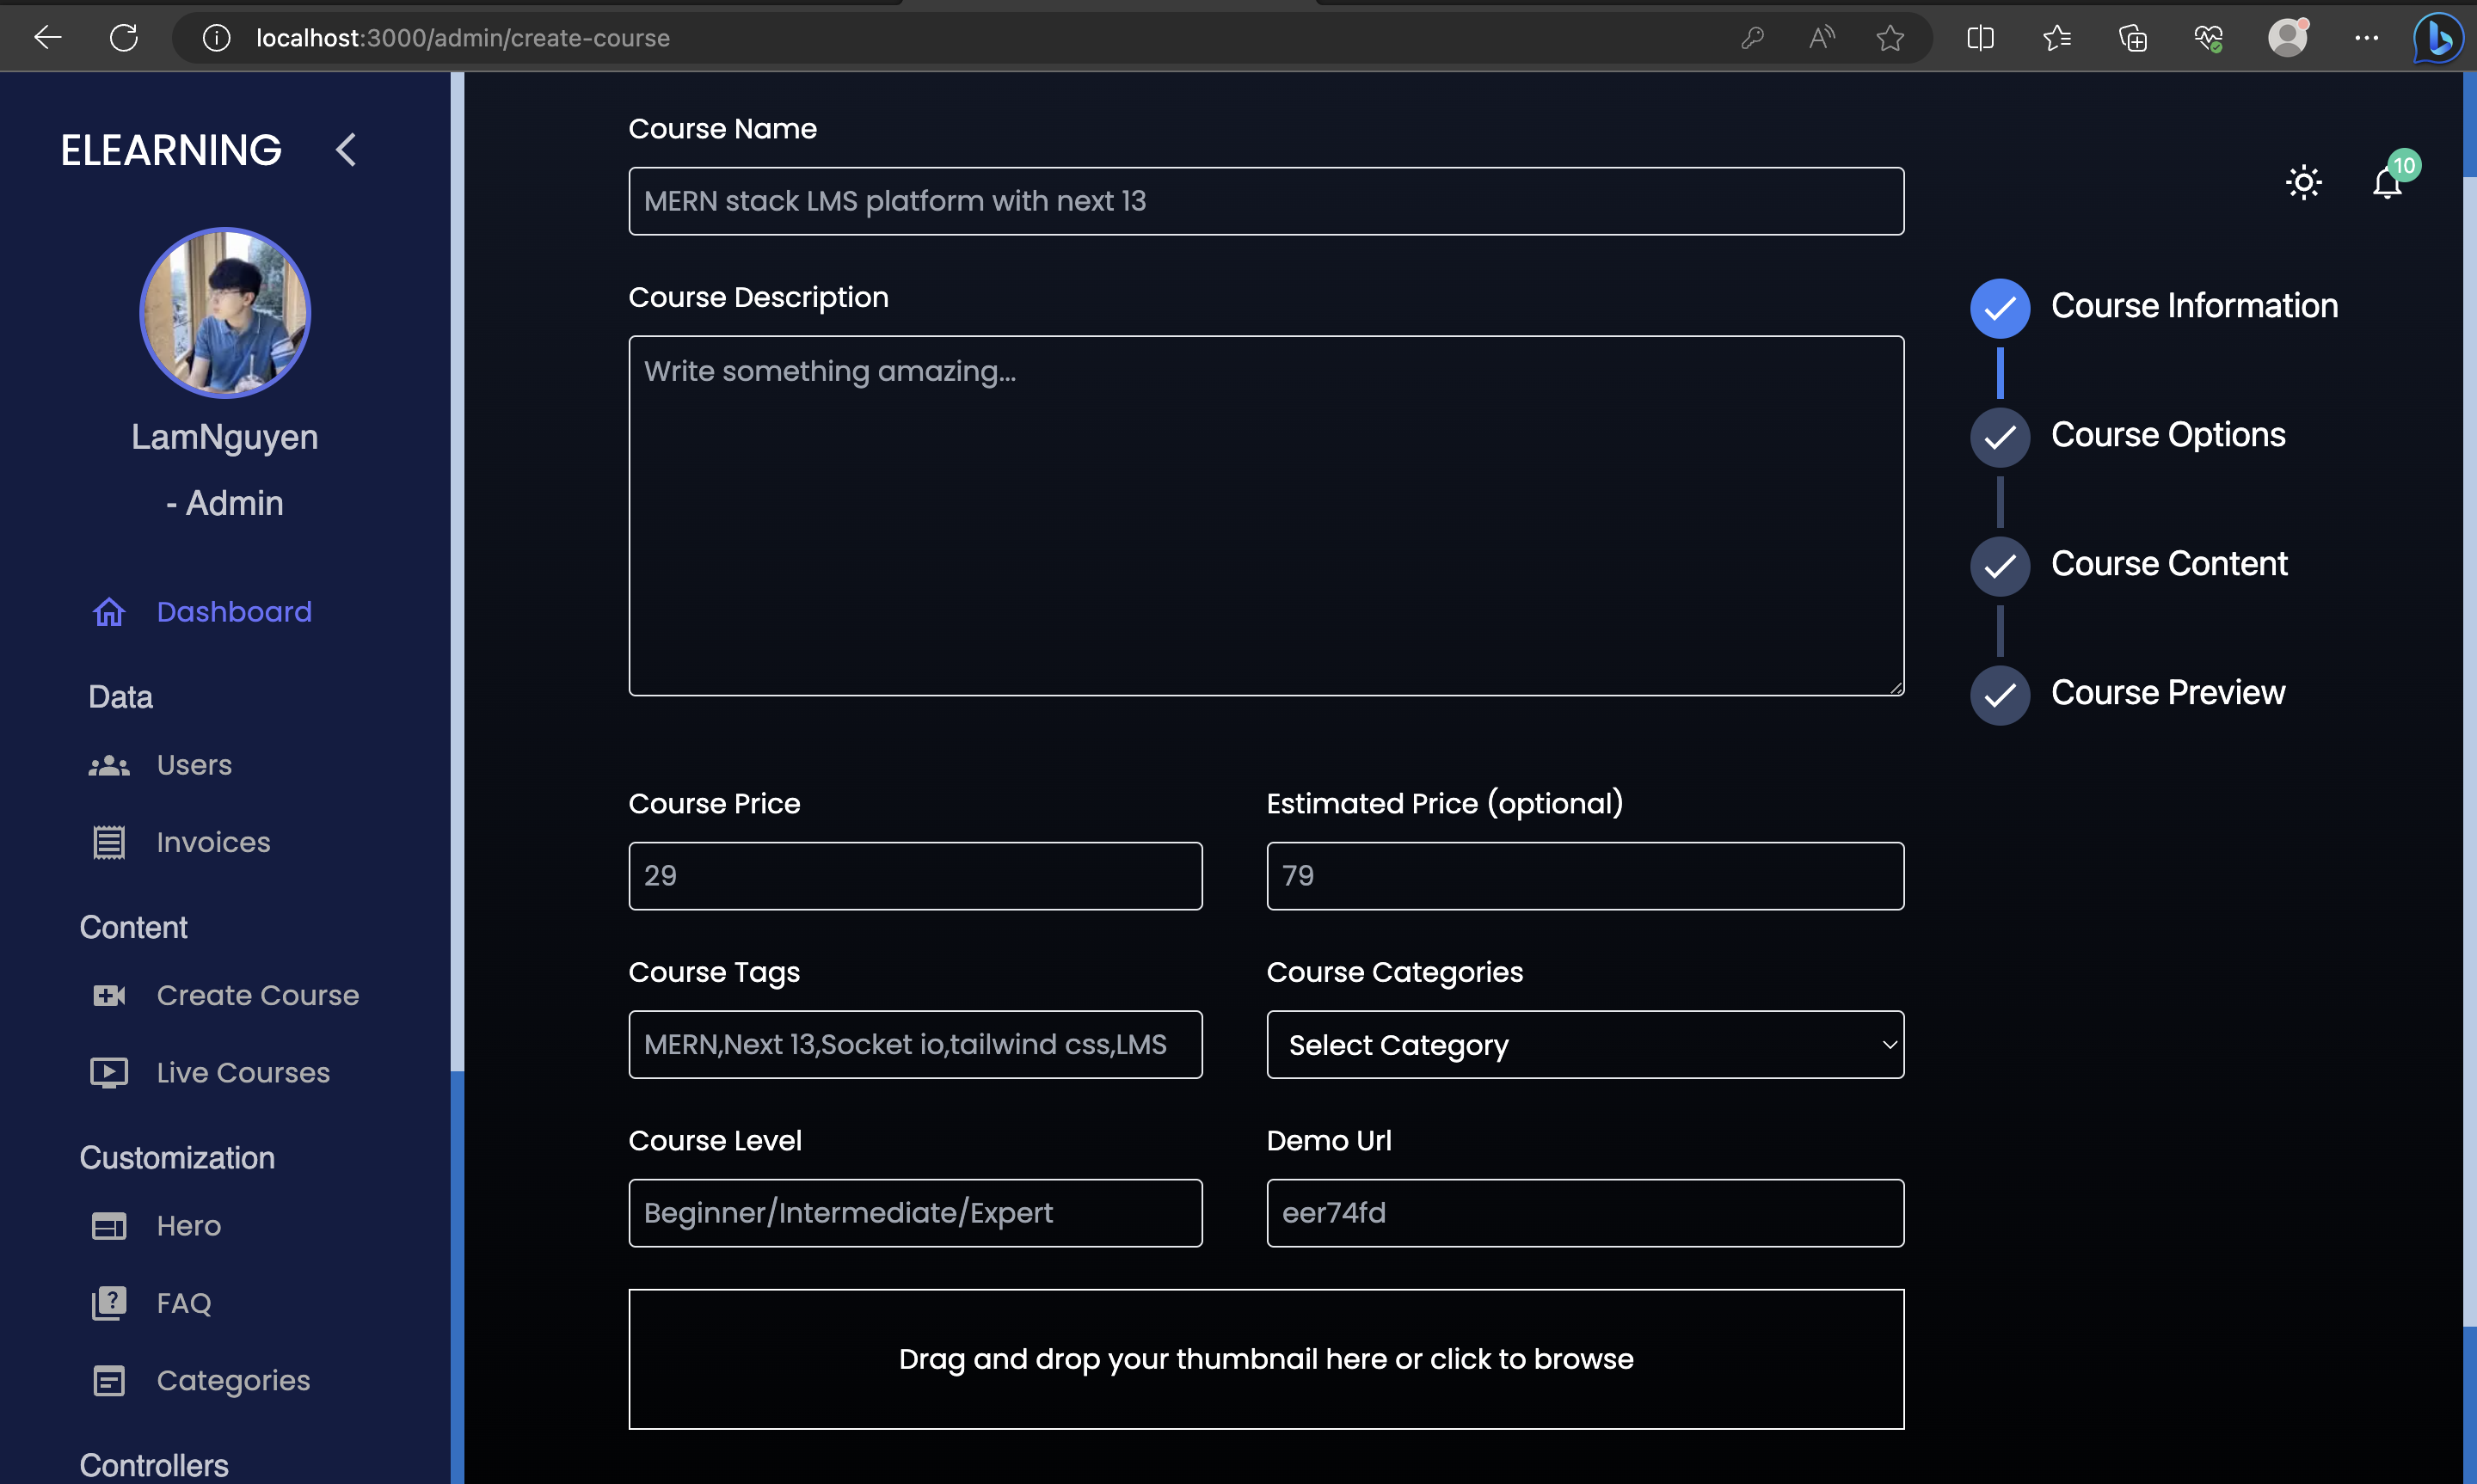
Task: Select the Course Options step checkmark
Action: tap(1999, 437)
